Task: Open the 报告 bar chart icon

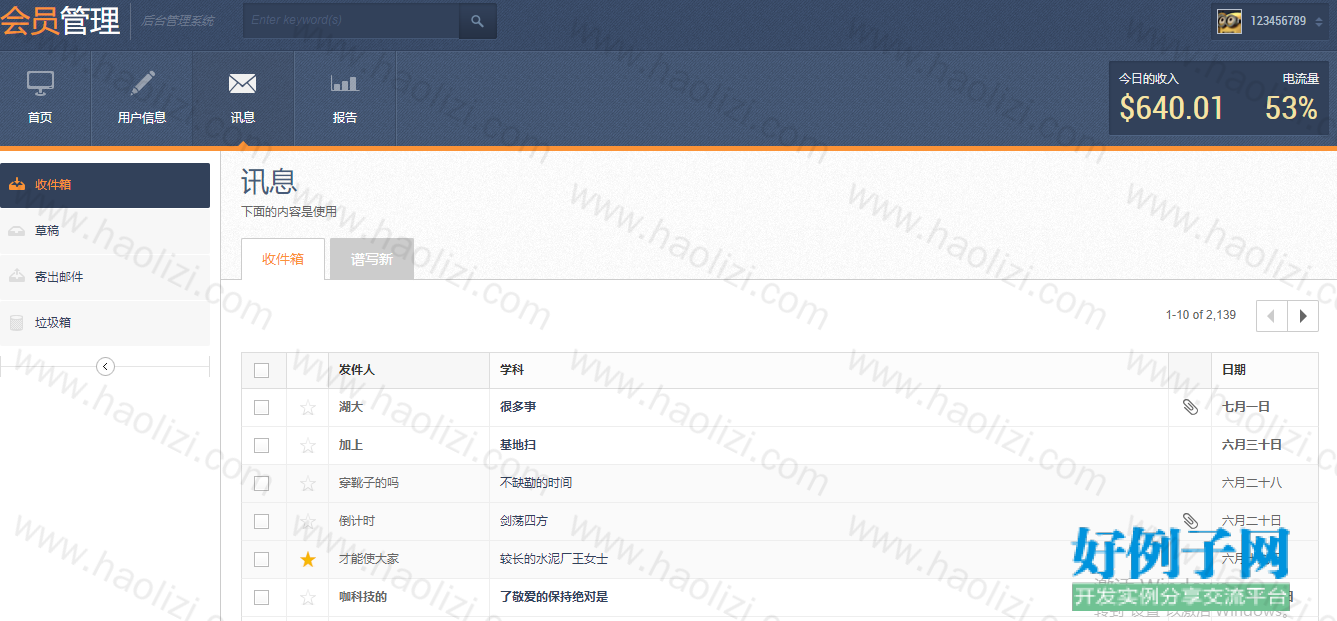Action: tap(344, 83)
